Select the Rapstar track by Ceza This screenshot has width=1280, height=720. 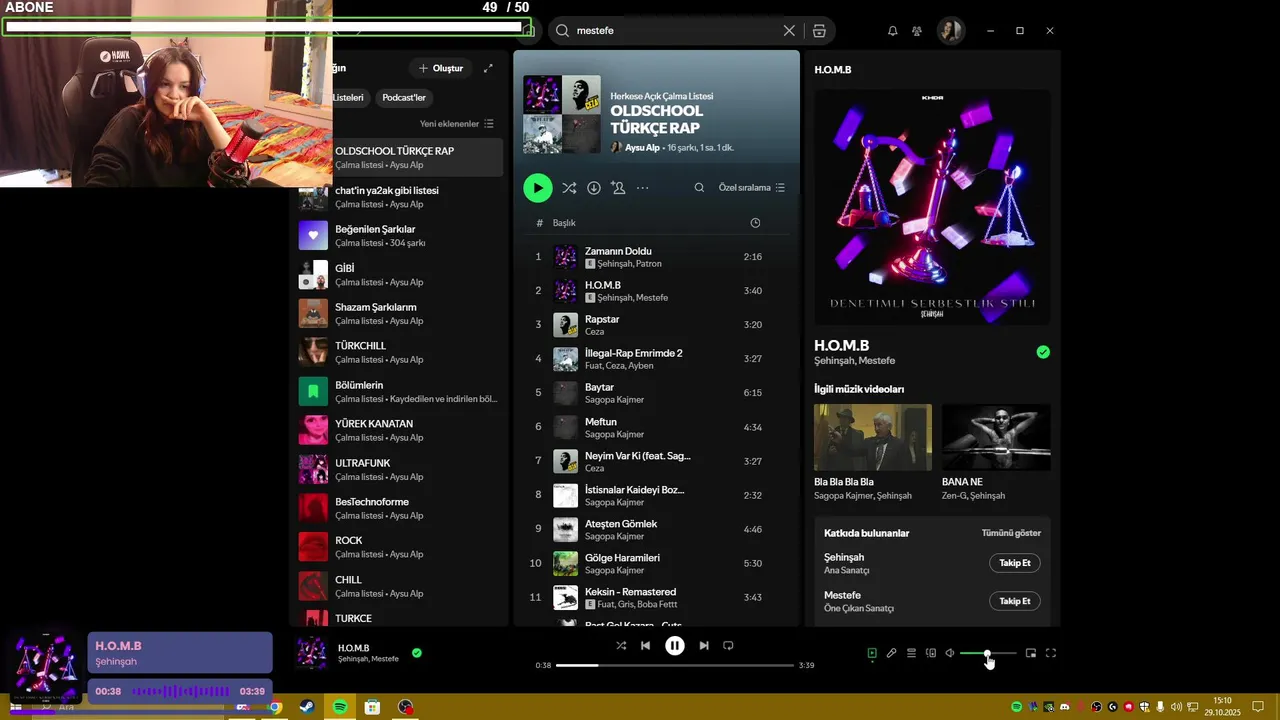pyautogui.click(x=656, y=325)
